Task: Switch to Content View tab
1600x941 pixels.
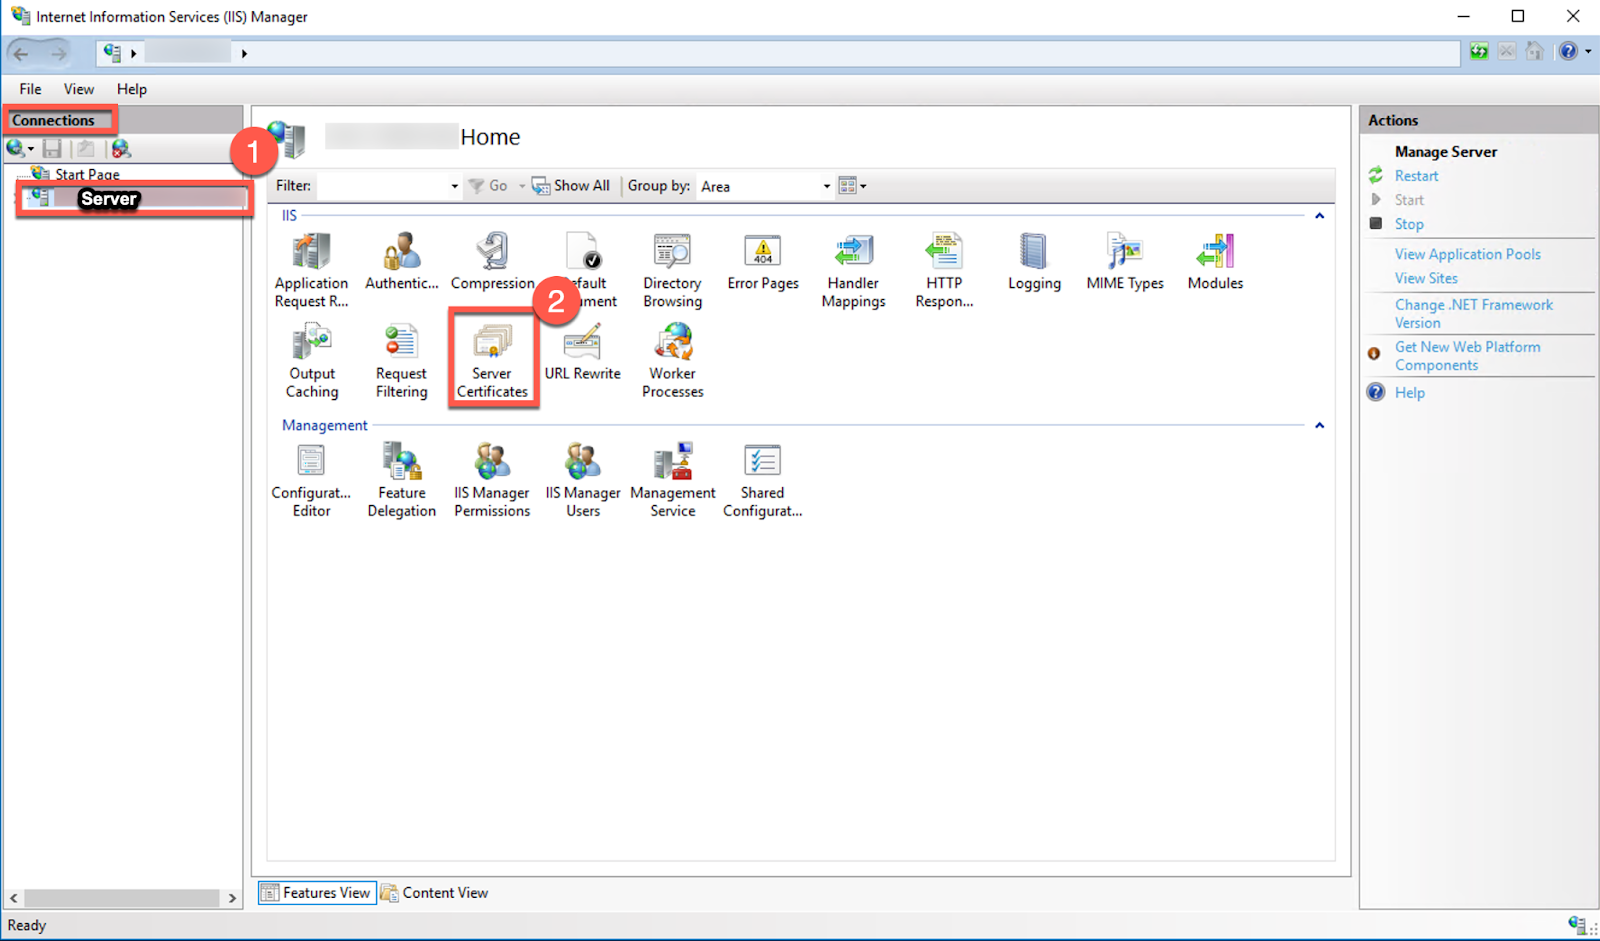Action: coord(435,893)
